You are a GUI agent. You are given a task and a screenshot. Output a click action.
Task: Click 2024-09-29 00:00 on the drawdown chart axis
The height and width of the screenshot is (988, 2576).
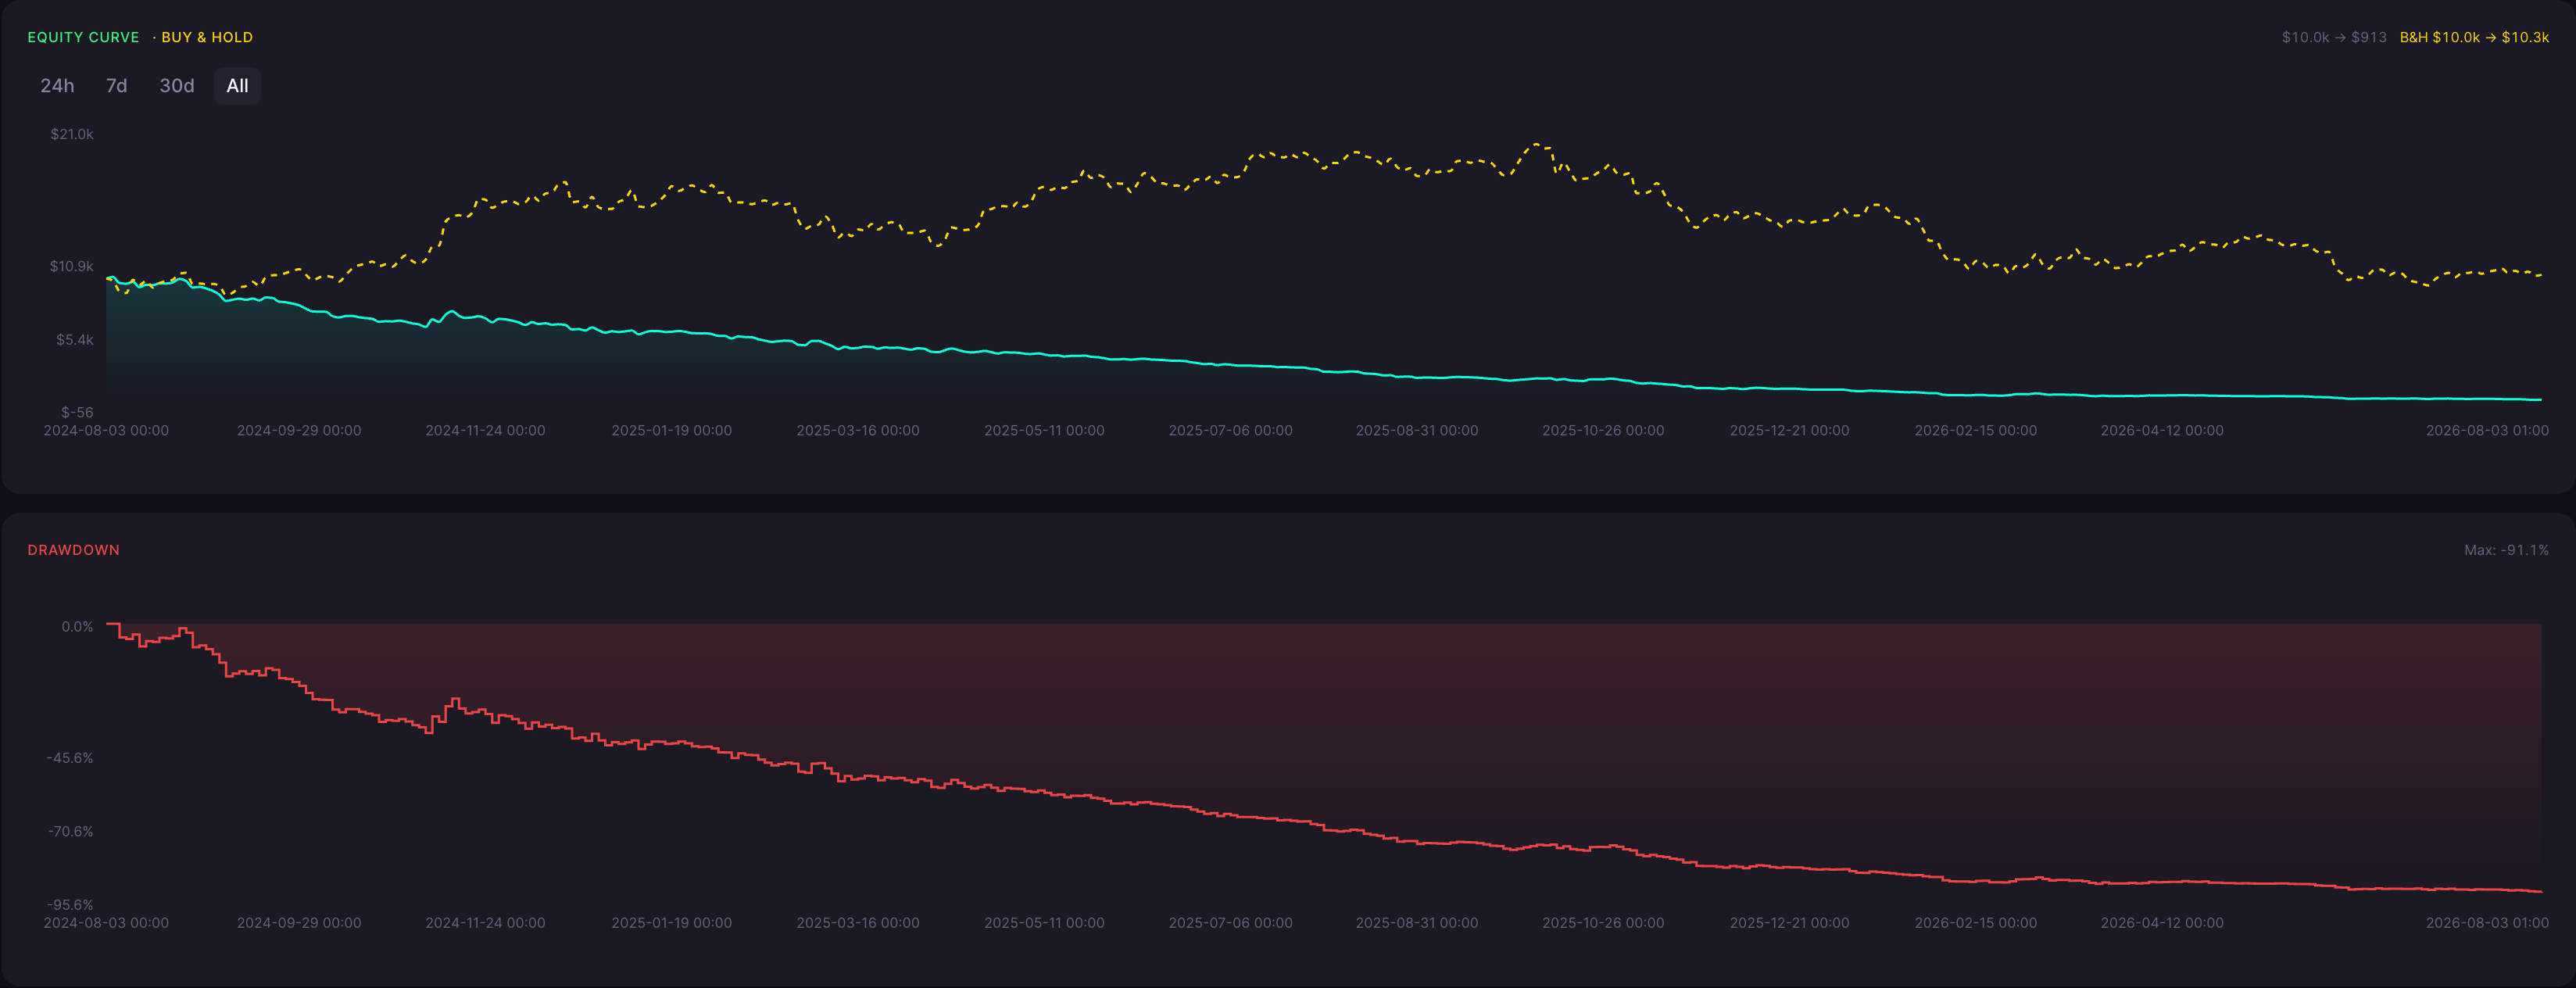(299, 923)
